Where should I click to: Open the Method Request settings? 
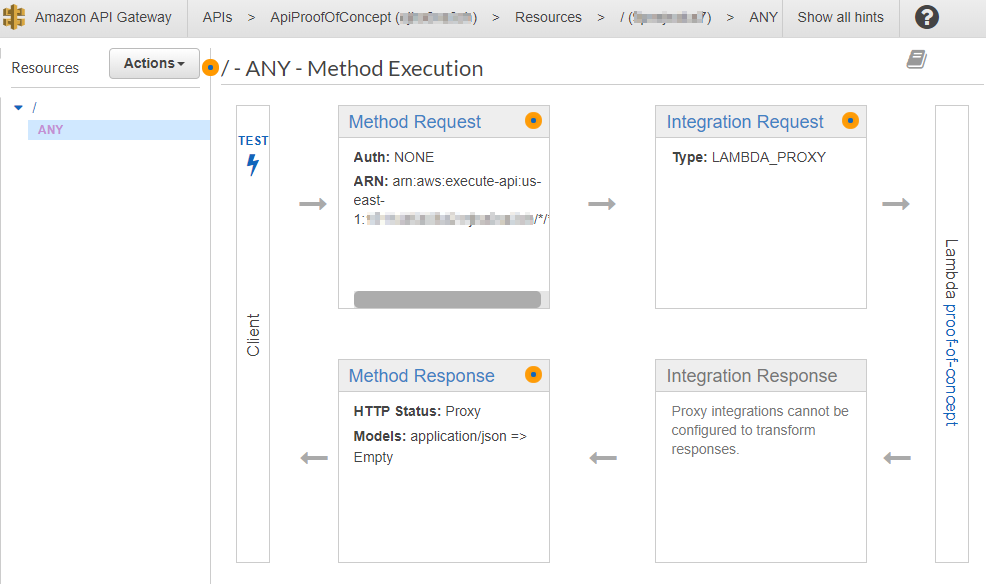click(413, 121)
